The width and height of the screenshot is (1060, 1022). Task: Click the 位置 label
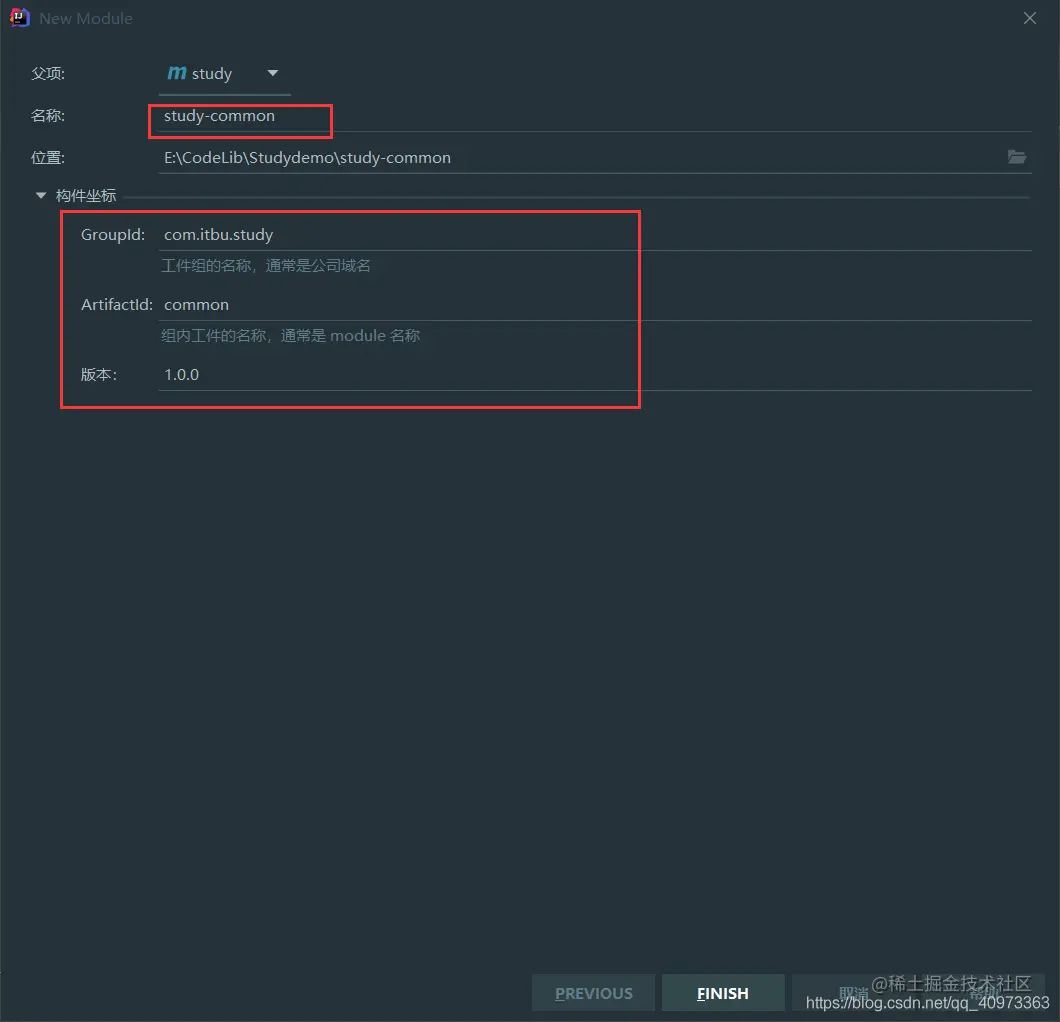click(48, 158)
